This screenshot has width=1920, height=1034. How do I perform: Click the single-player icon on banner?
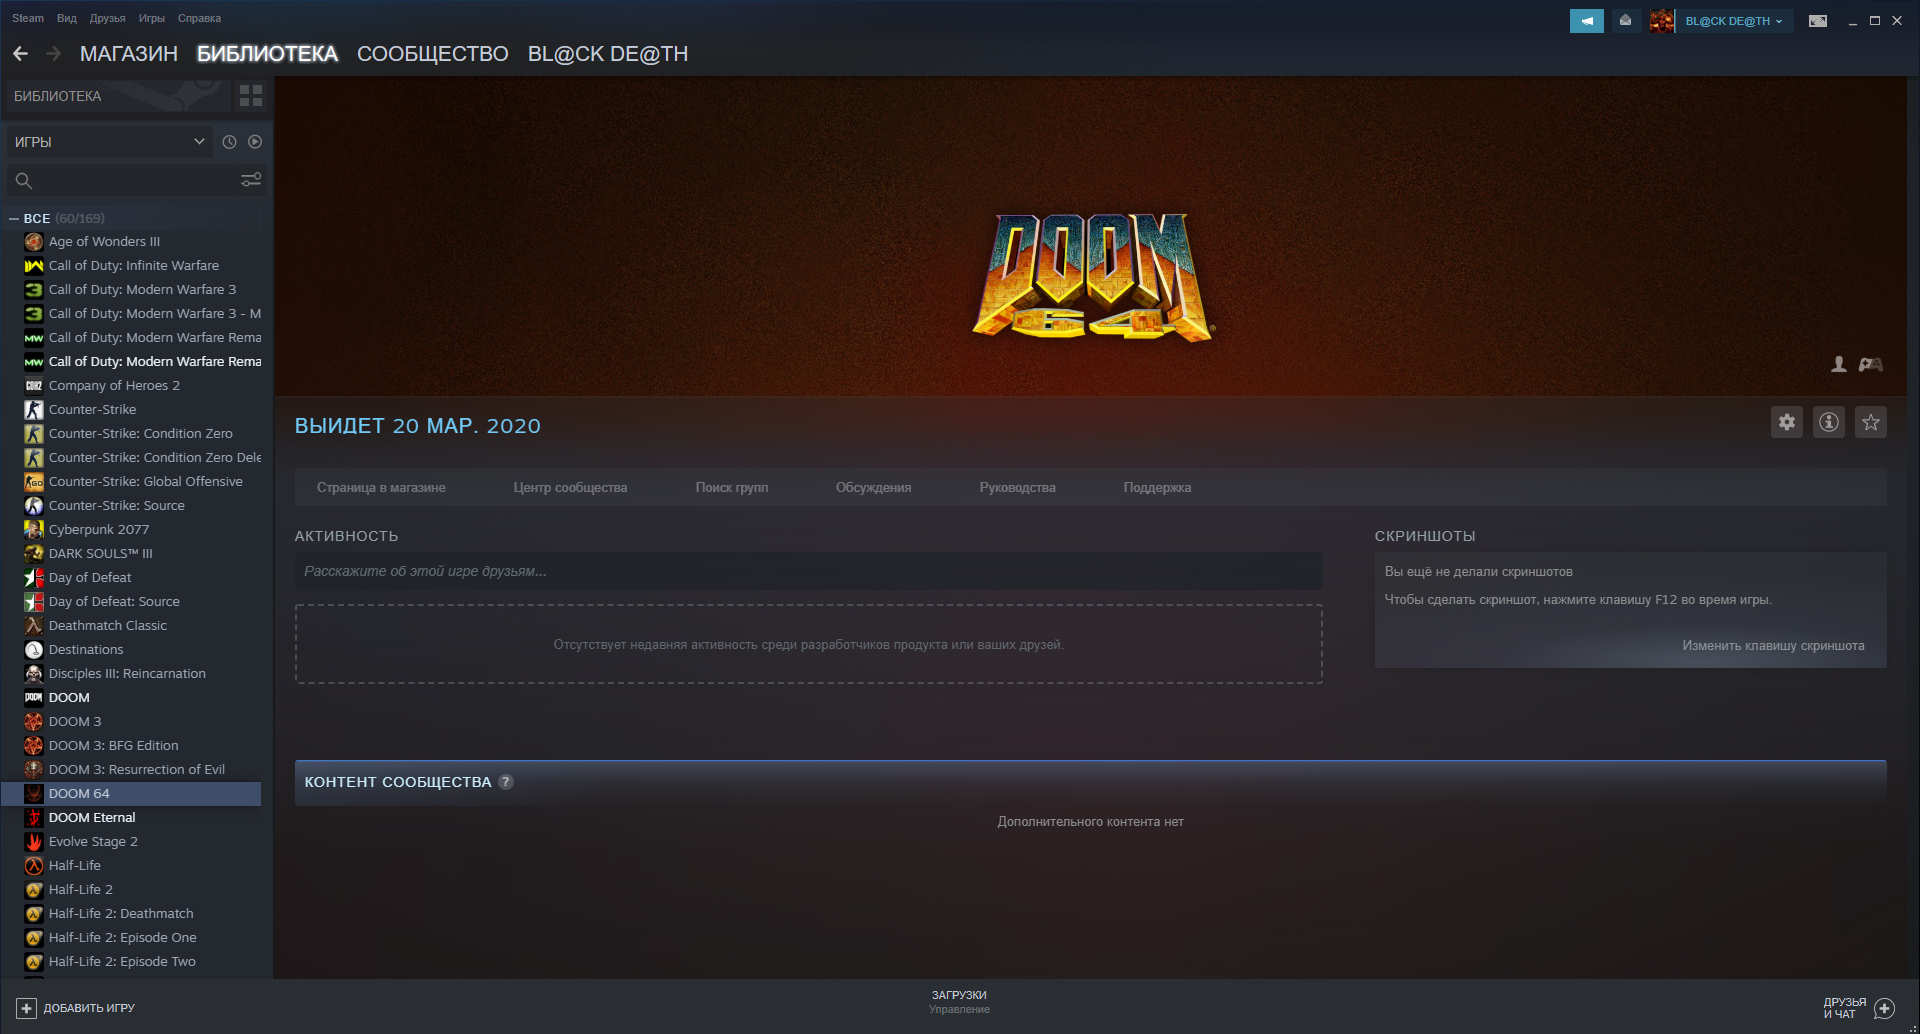pyautogui.click(x=1839, y=364)
